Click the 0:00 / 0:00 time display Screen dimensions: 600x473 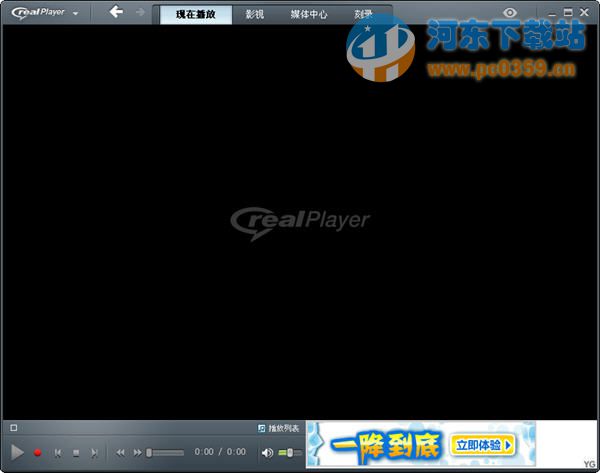click(x=220, y=452)
